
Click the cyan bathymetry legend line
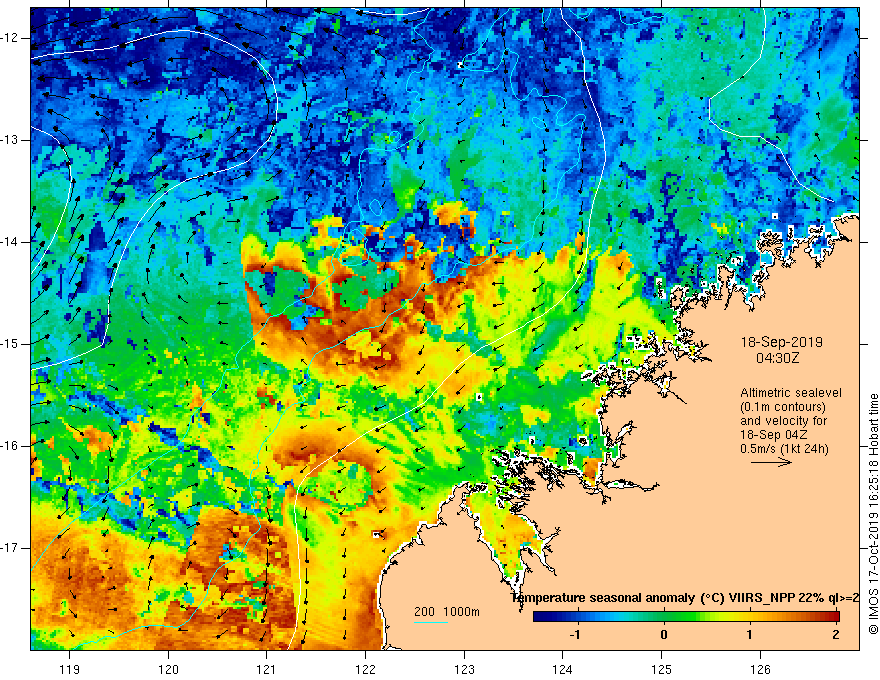(x=430, y=622)
